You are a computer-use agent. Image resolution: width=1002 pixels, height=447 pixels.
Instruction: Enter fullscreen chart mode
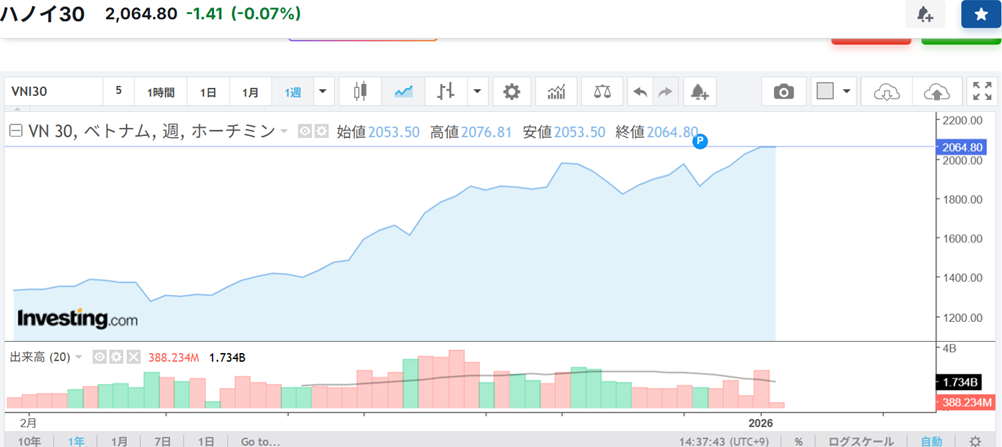point(982,92)
